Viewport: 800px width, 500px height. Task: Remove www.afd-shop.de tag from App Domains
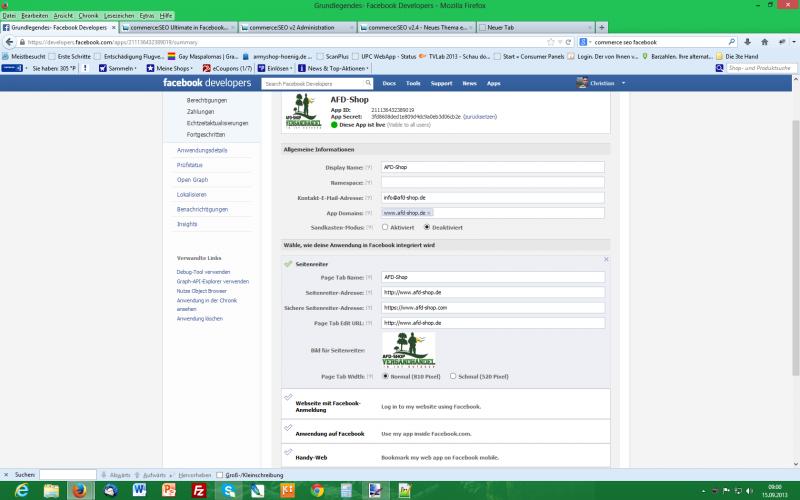click(x=430, y=213)
